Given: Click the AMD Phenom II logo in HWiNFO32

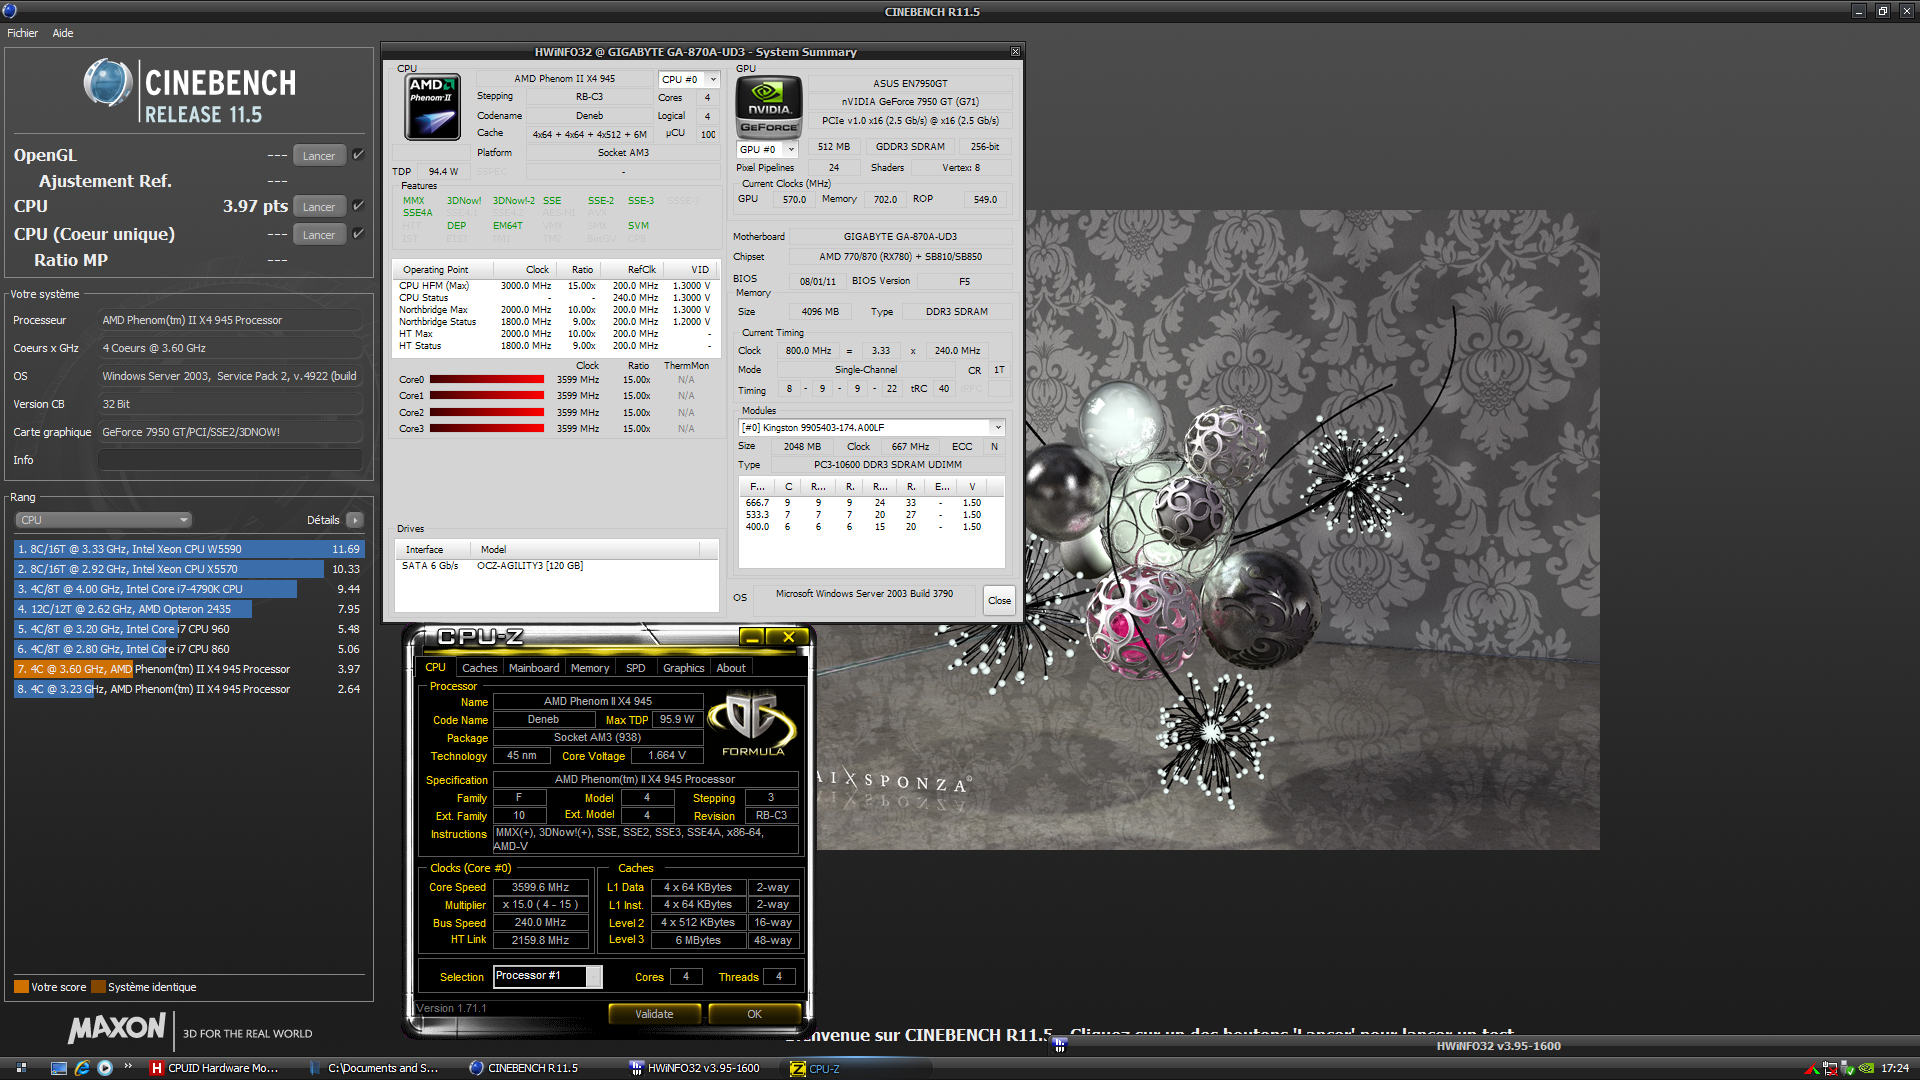Looking at the screenshot, I should pyautogui.click(x=433, y=107).
